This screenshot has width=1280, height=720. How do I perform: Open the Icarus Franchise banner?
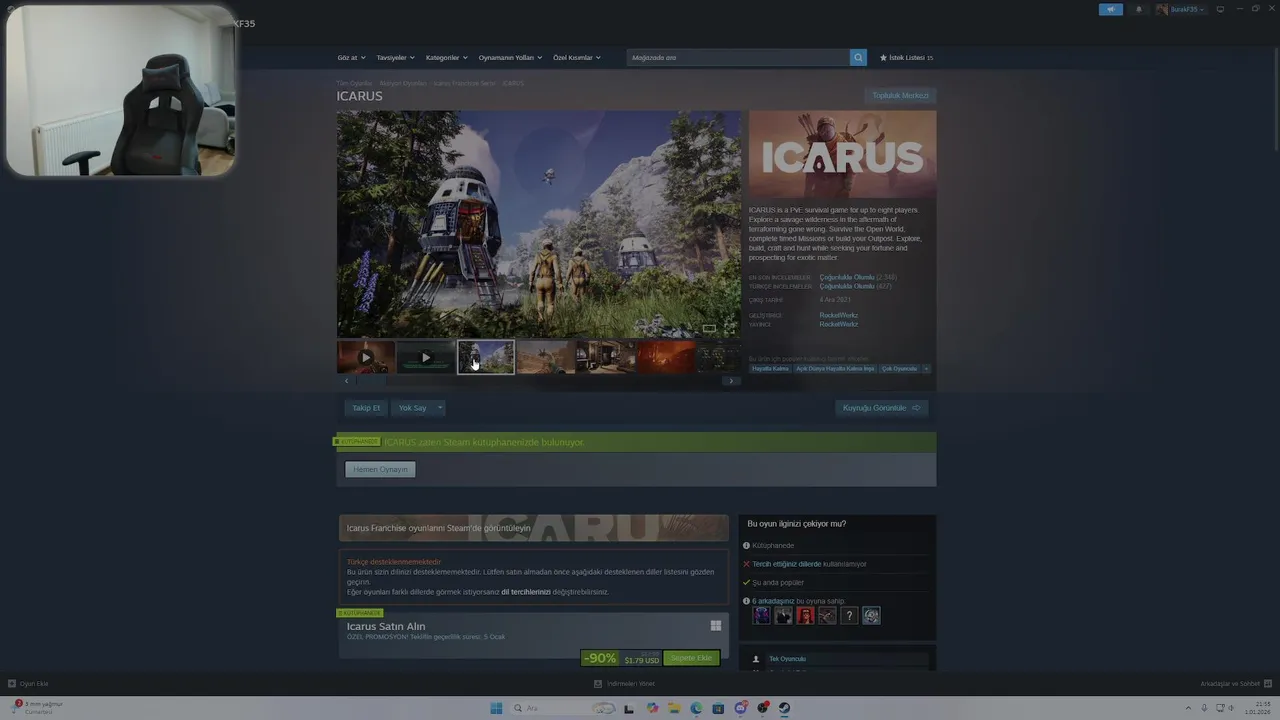tap(533, 528)
